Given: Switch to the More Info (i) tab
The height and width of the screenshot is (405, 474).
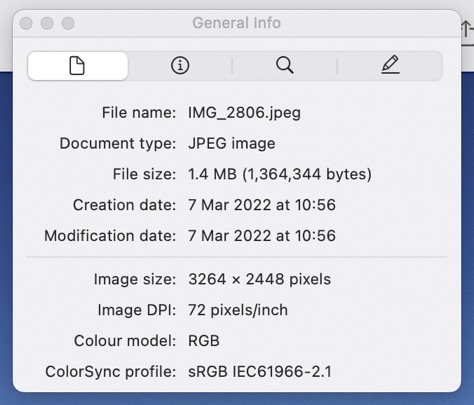Looking at the screenshot, I should click(180, 65).
